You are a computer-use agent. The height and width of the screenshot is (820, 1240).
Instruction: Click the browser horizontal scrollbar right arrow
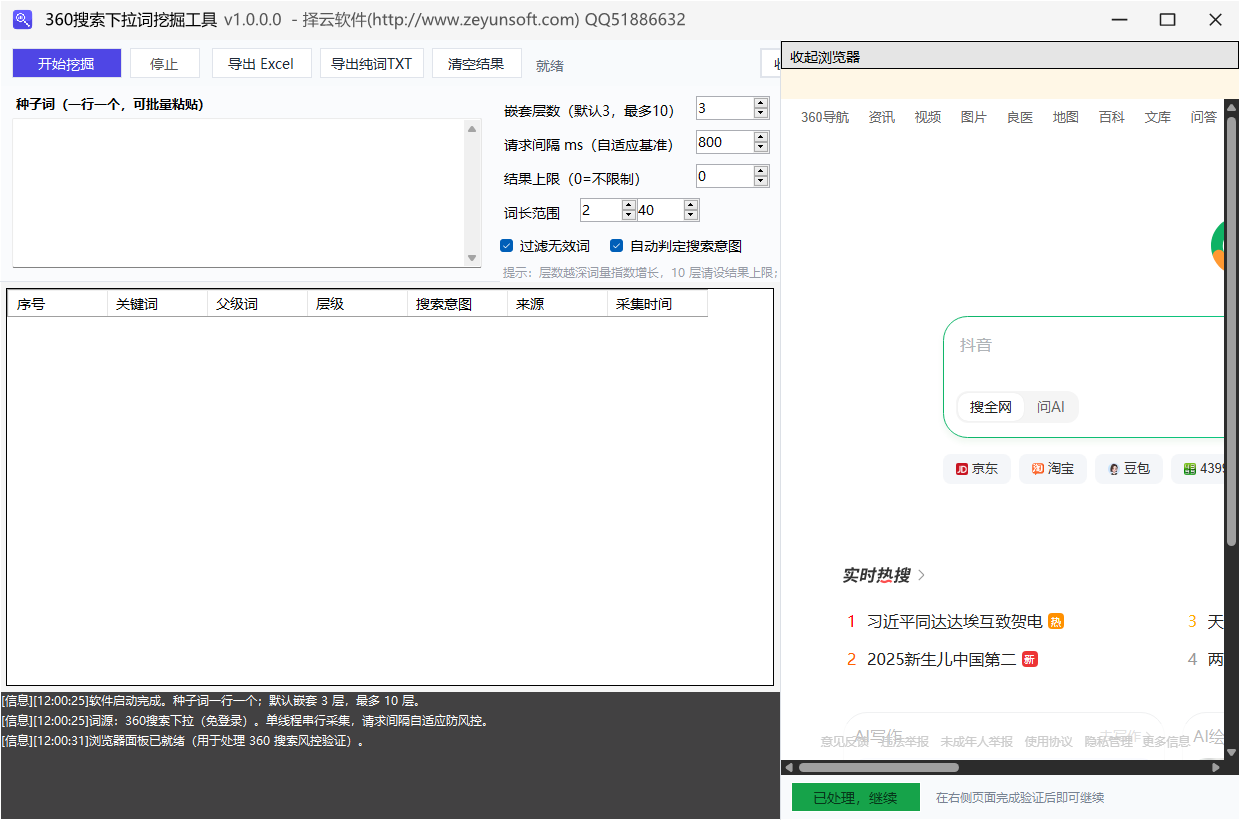[x=1216, y=768]
